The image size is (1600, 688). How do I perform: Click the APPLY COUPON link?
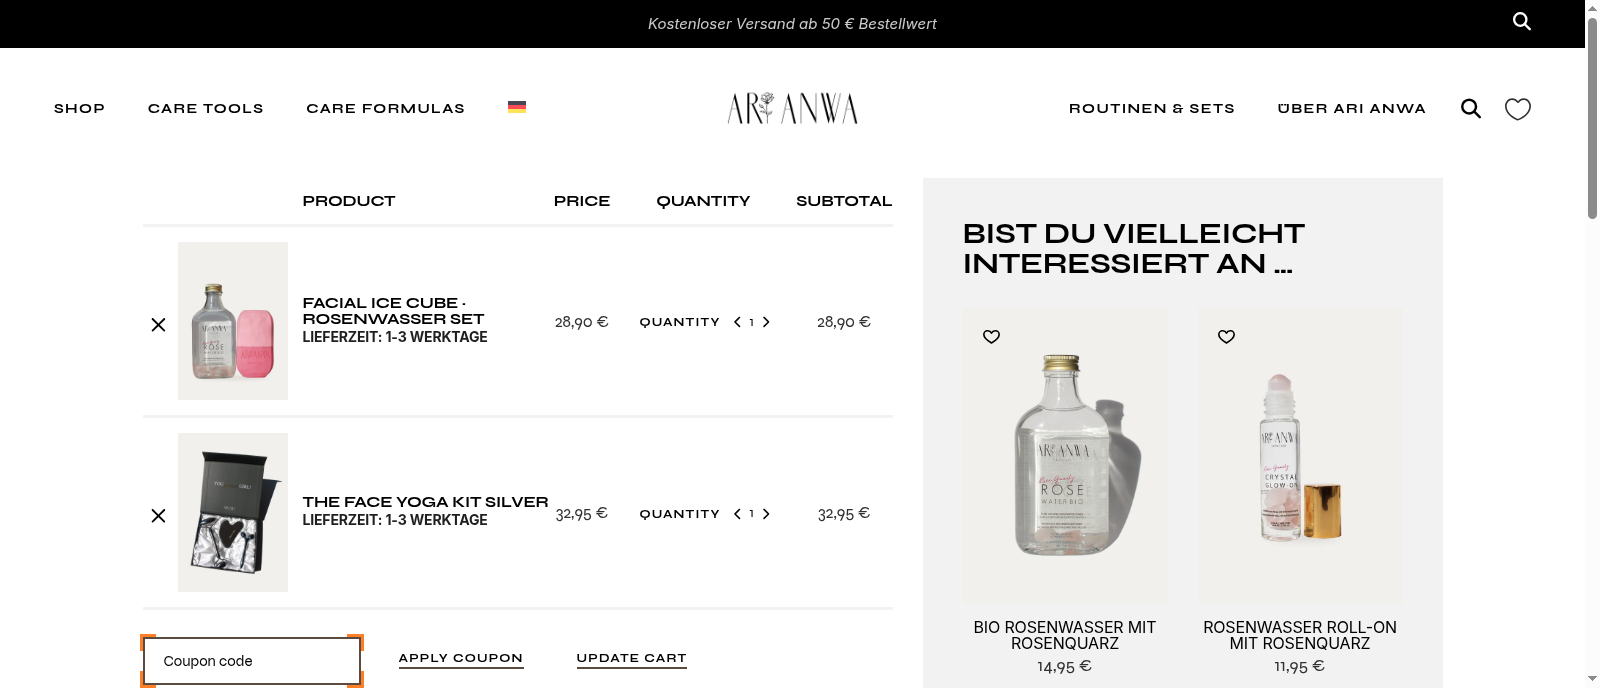[x=460, y=658]
